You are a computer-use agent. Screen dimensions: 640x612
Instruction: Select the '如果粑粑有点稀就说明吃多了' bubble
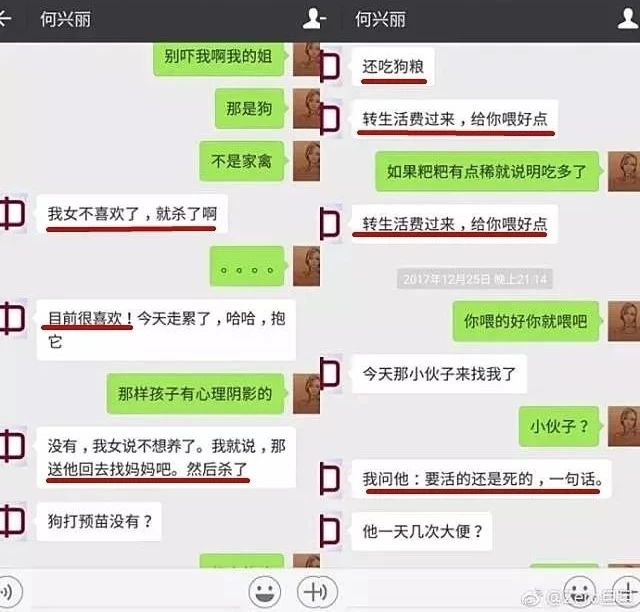tap(487, 171)
